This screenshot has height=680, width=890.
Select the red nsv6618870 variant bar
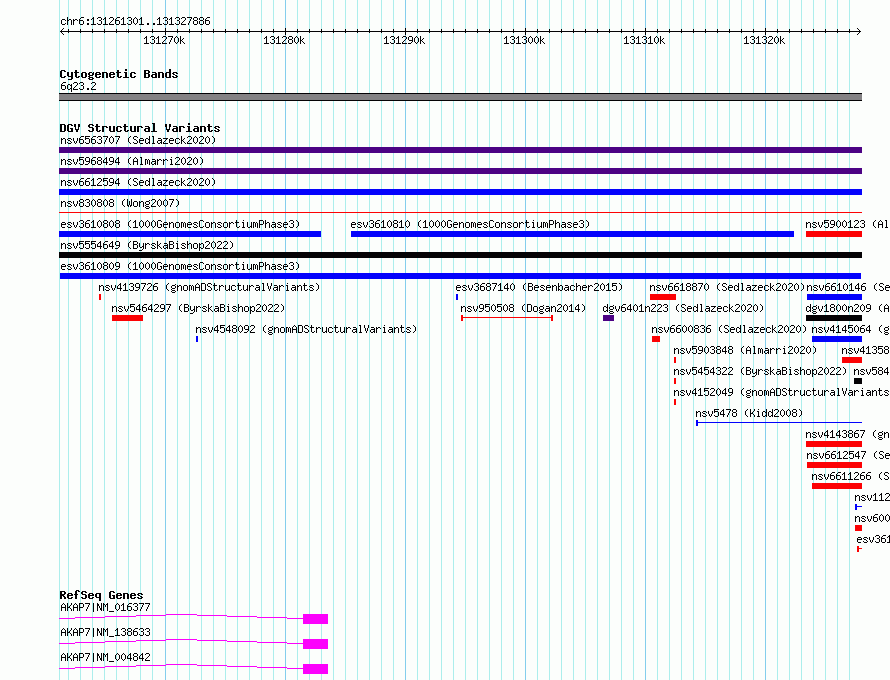(663, 297)
